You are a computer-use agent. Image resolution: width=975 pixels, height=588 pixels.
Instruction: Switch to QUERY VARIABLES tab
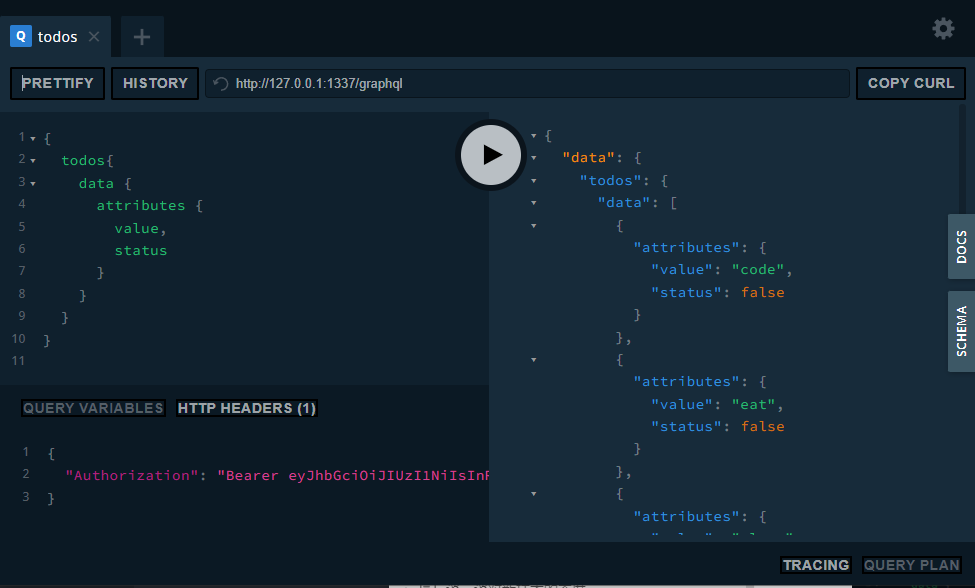pyautogui.click(x=93, y=408)
